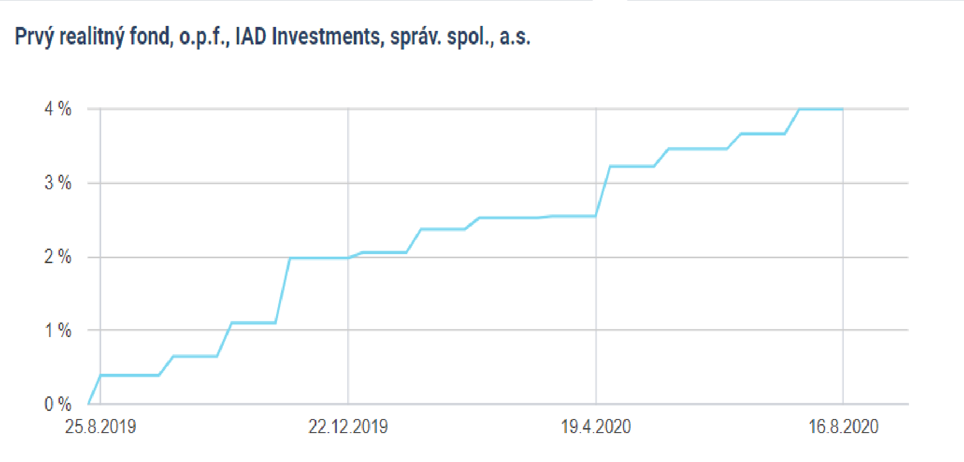Select the 2 % y-axis label

point(57,257)
